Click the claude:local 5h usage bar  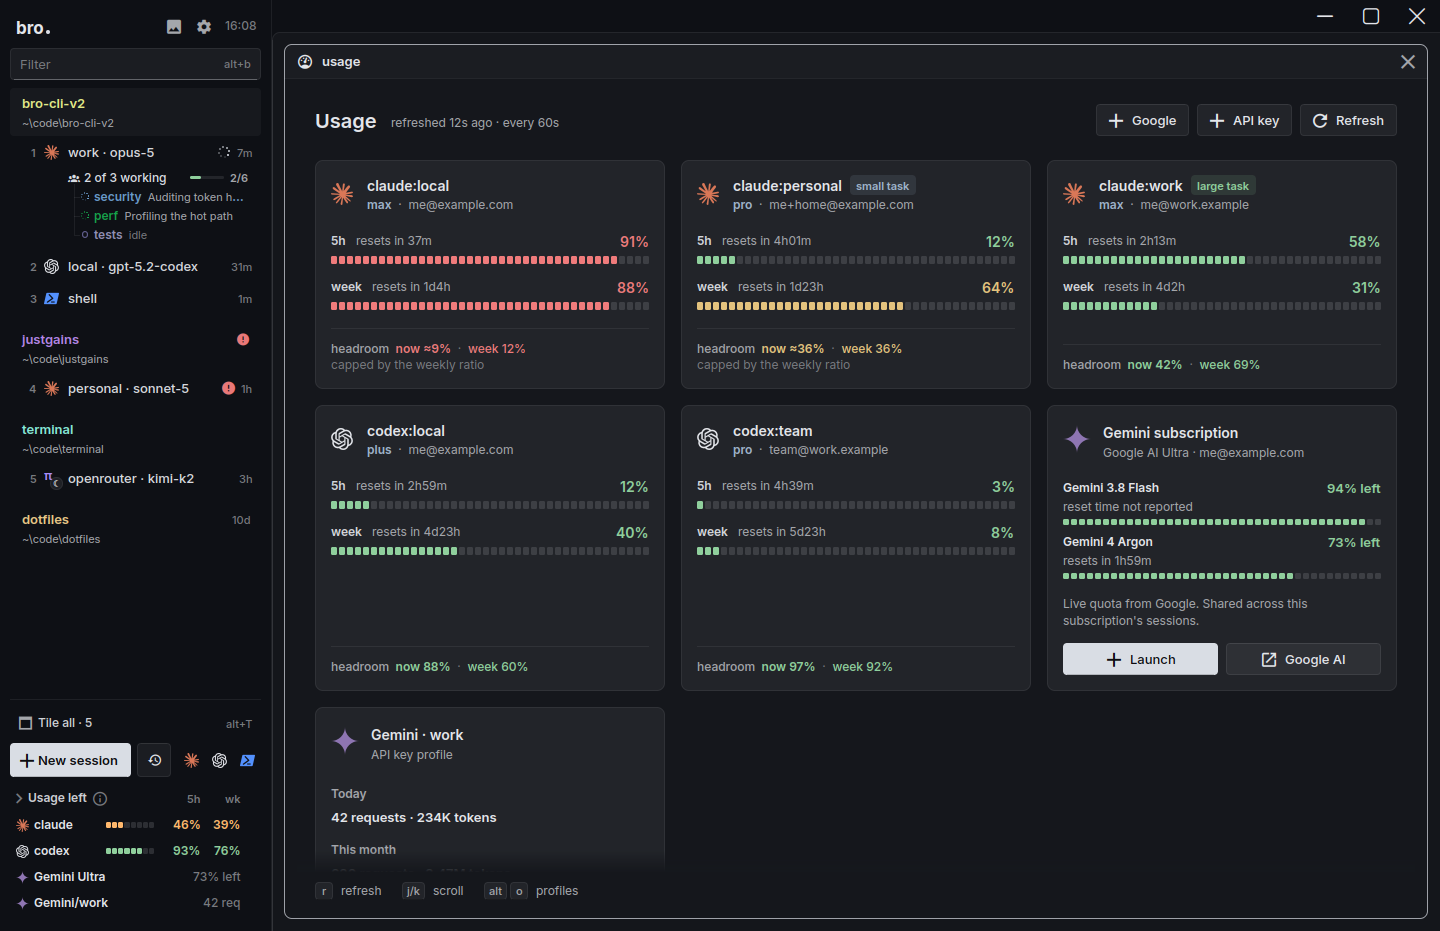click(x=490, y=260)
